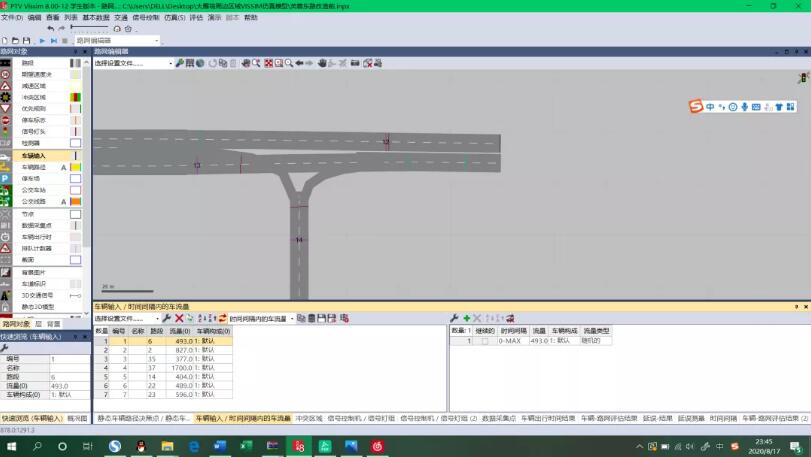The image size is (811, 457).
Task: Open Excel from the taskbar
Action: point(246,446)
